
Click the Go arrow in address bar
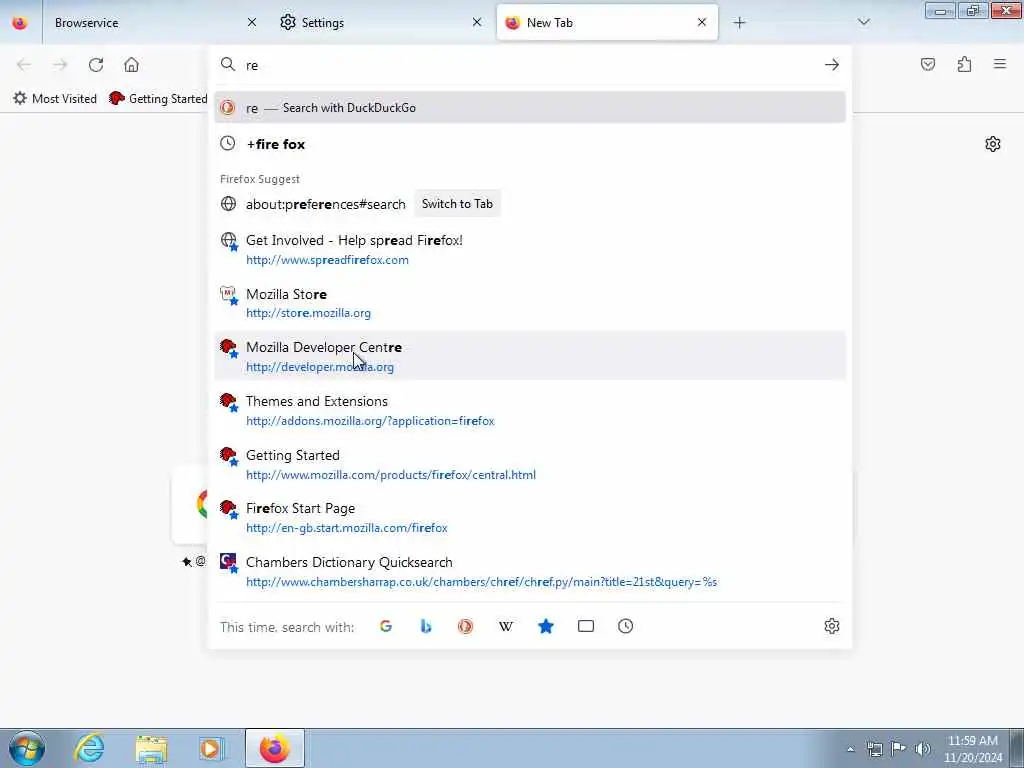(831, 65)
